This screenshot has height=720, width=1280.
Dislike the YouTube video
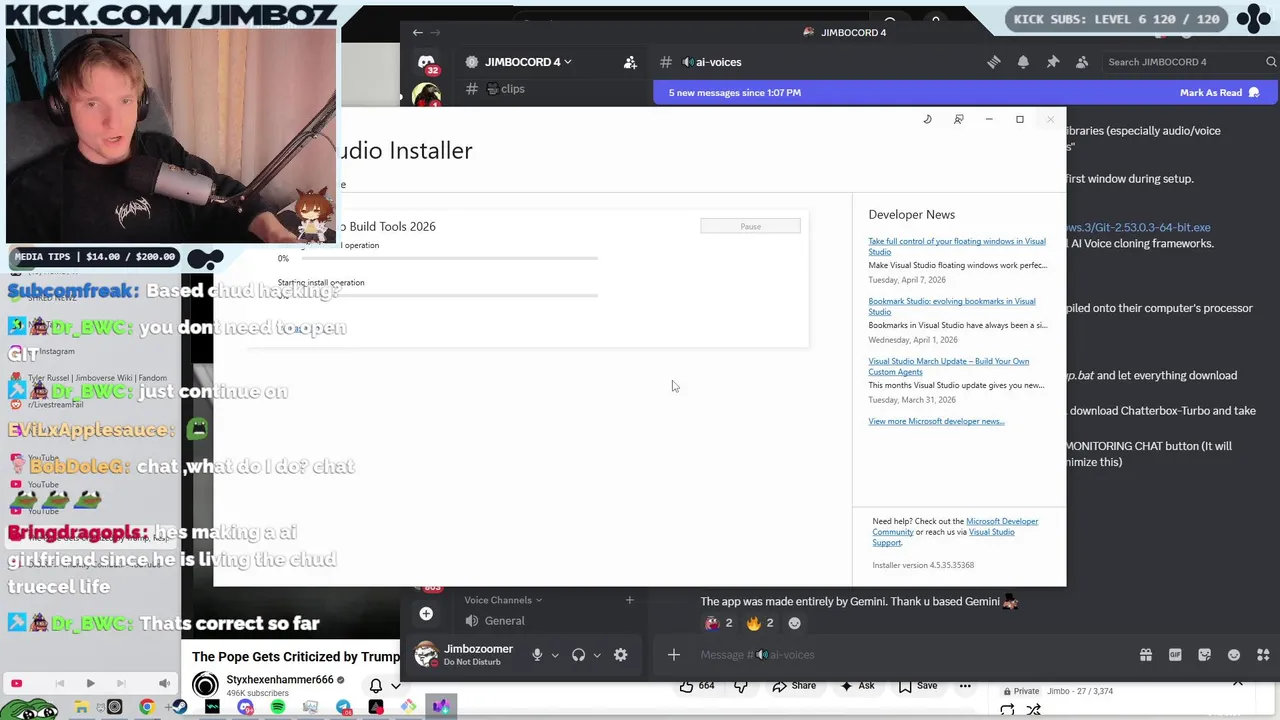[741, 686]
